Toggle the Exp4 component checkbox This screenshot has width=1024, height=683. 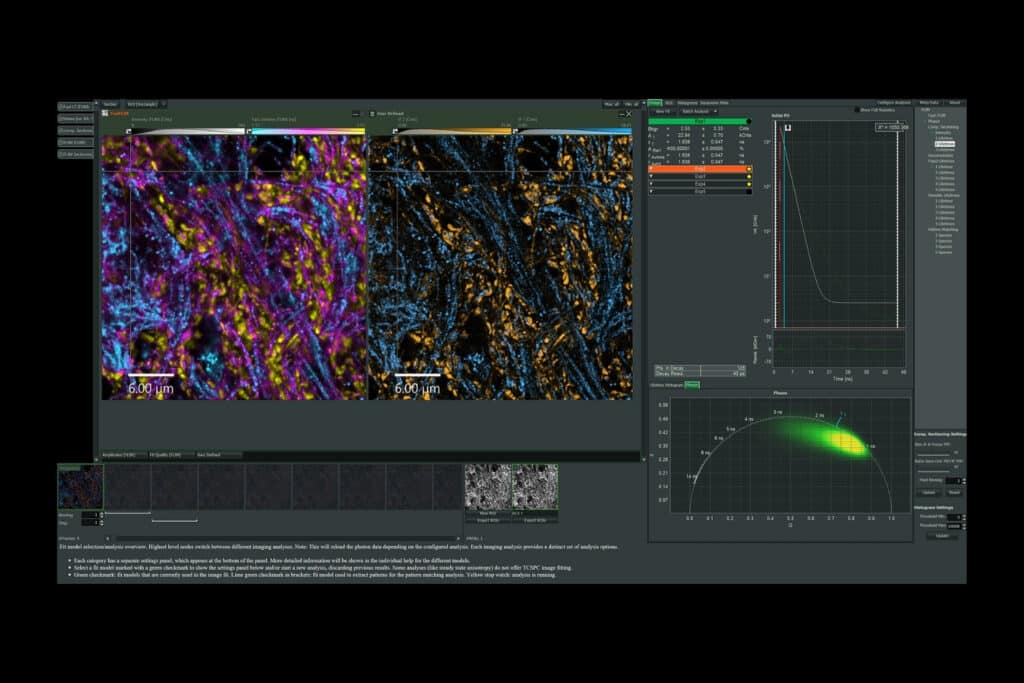tap(650, 184)
